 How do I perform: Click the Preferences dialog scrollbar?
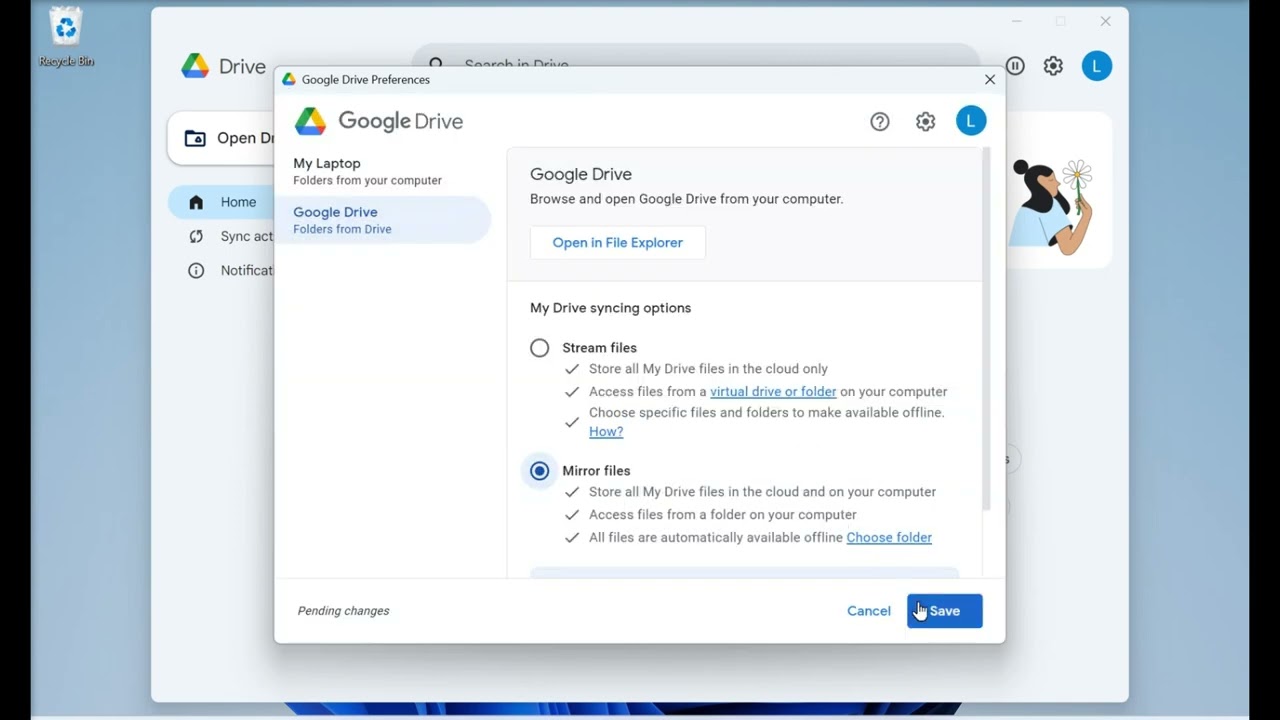(x=986, y=330)
